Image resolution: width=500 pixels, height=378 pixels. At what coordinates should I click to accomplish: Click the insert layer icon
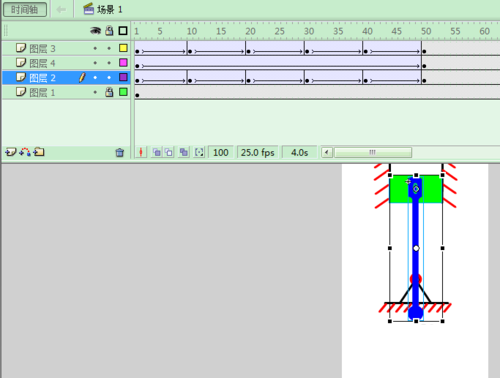point(10,152)
